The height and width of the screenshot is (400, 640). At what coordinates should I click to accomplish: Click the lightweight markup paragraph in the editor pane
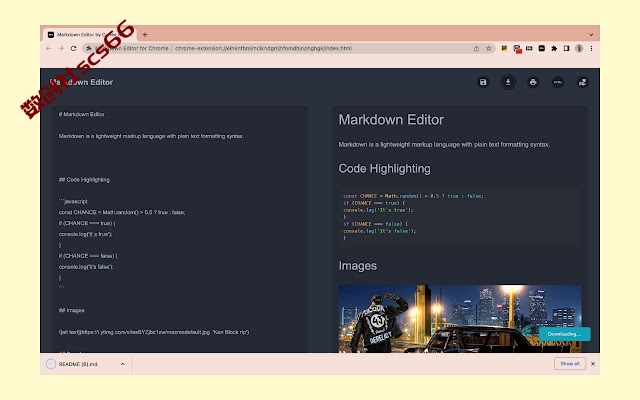151,136
